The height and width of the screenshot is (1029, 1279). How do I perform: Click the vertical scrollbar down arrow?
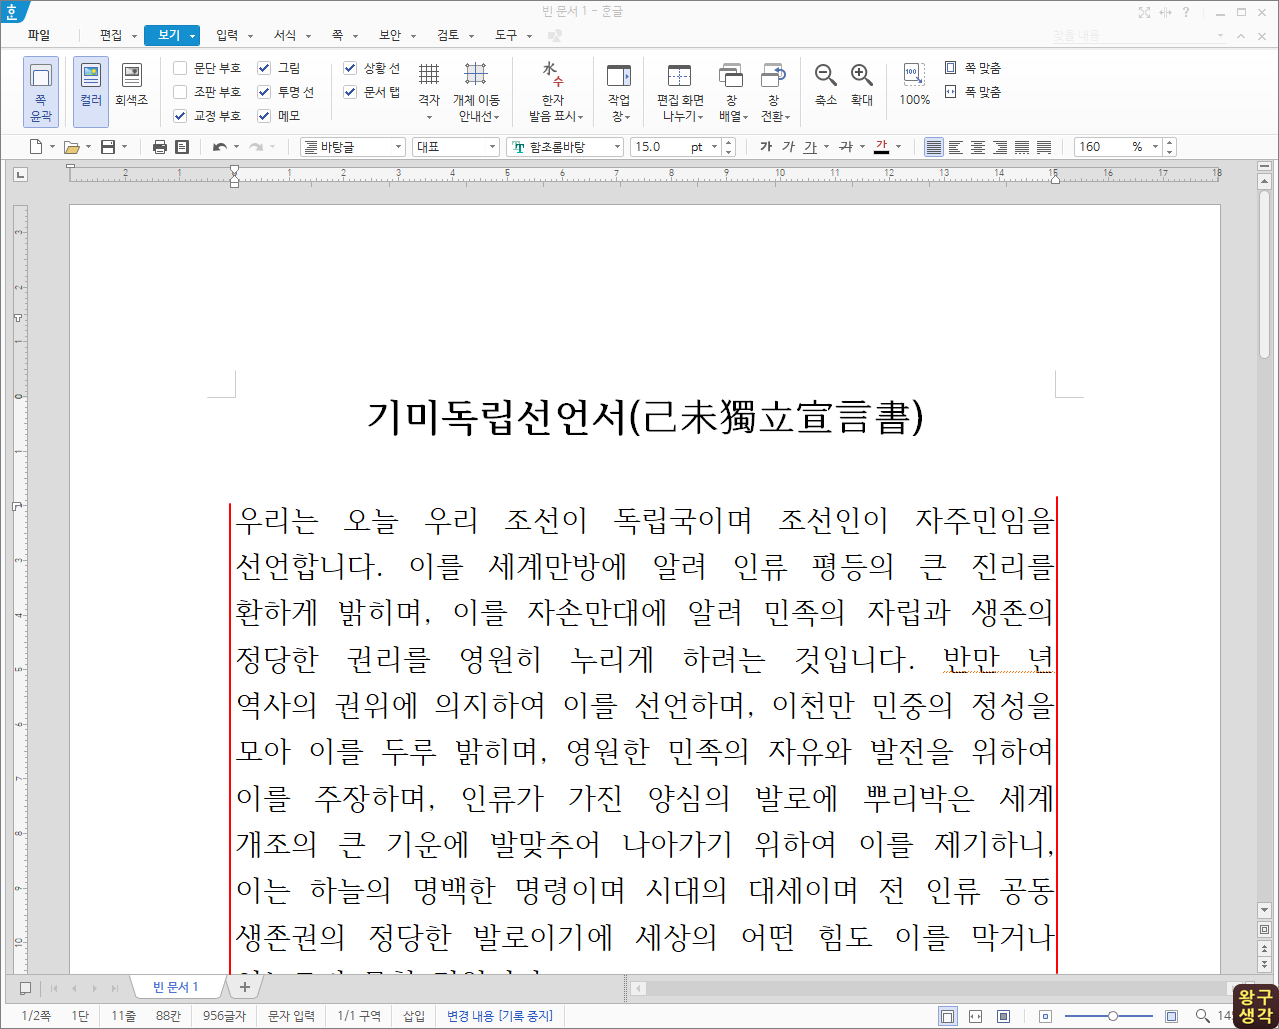(x=1264, y=910)
